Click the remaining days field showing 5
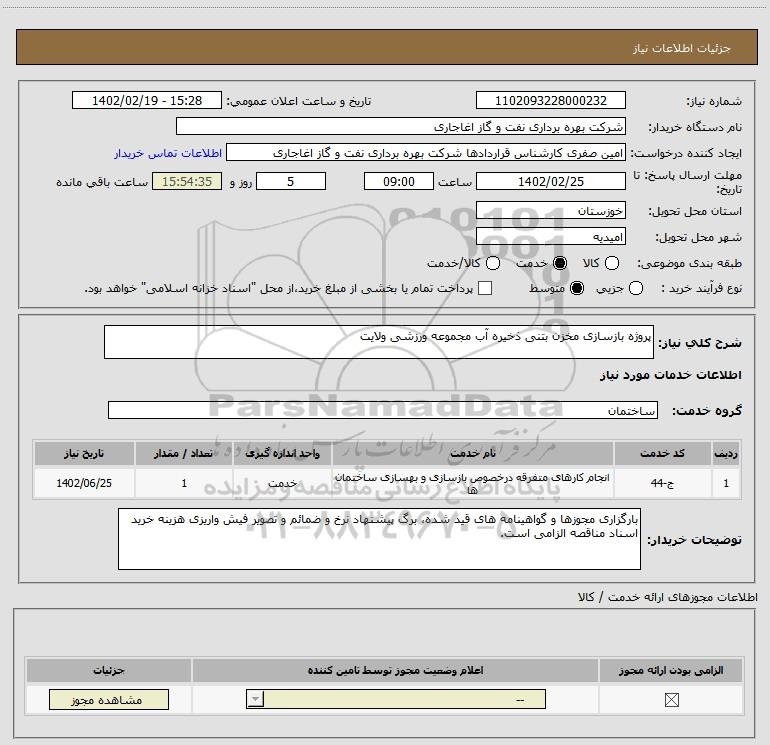 tap(291, 181)
